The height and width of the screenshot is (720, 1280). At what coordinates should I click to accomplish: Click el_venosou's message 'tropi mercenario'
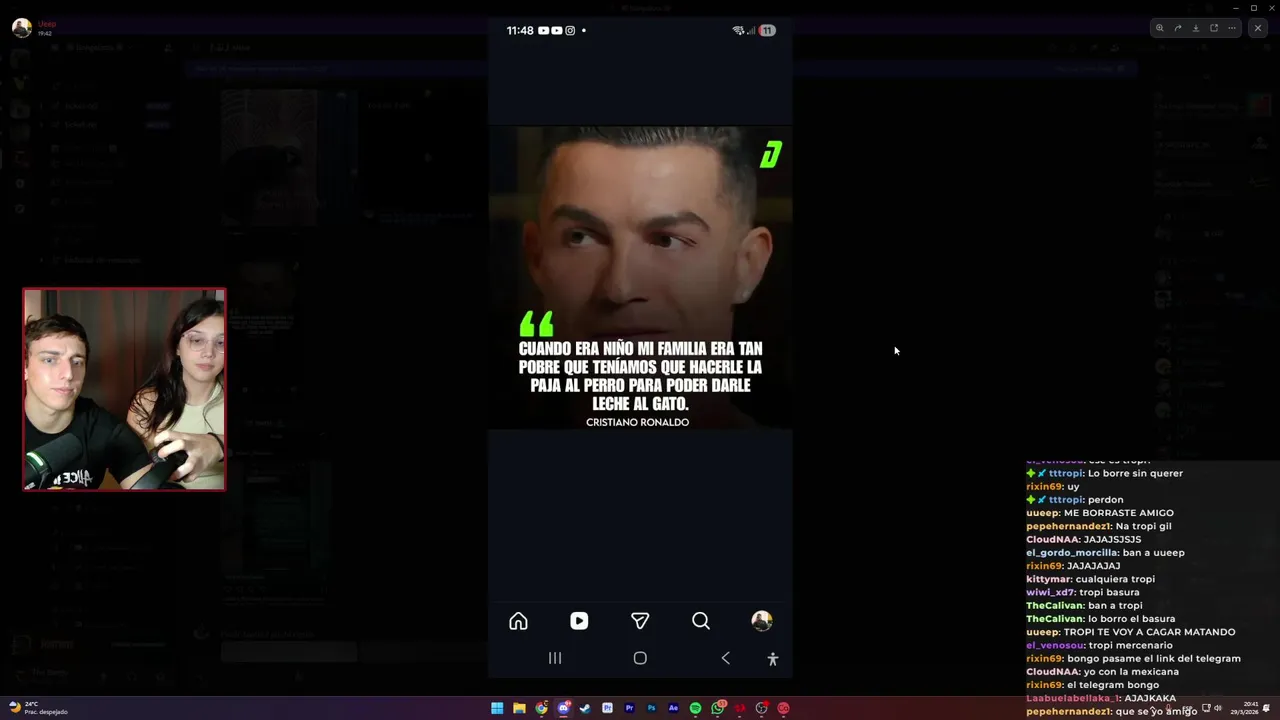1130,645
